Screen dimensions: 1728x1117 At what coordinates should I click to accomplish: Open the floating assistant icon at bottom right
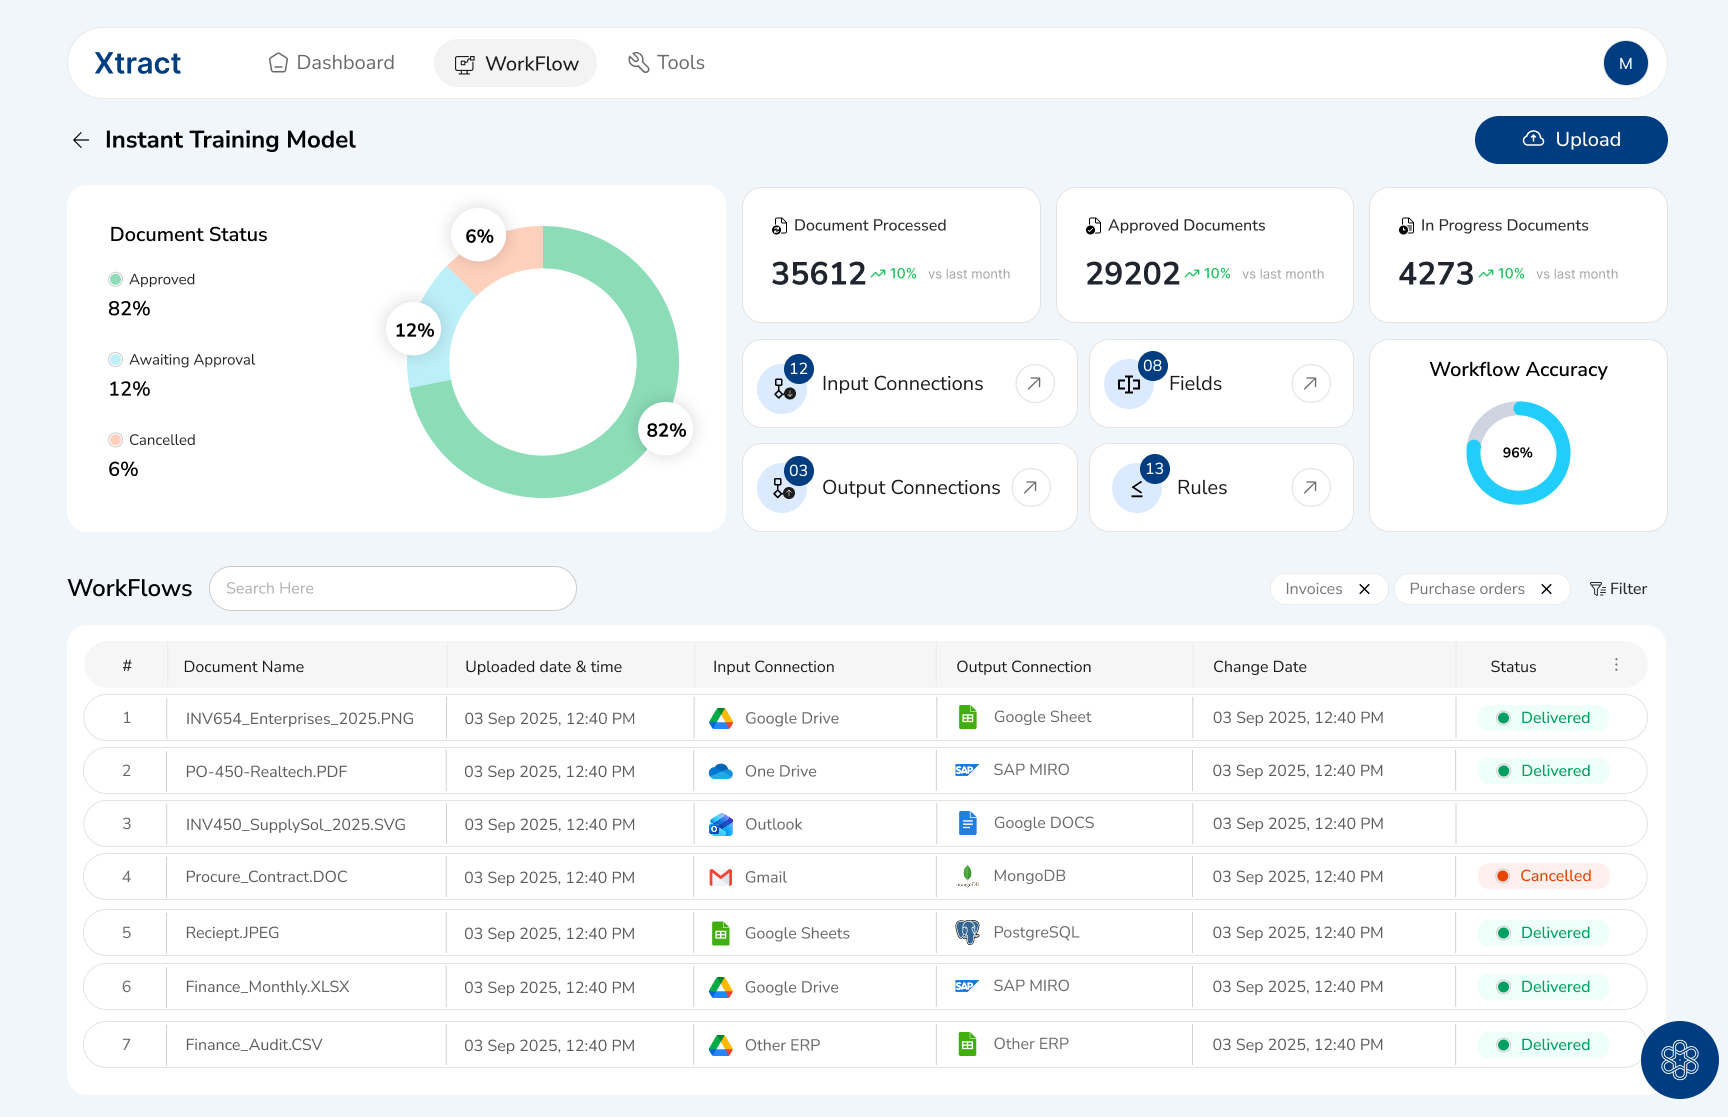1679,1059
